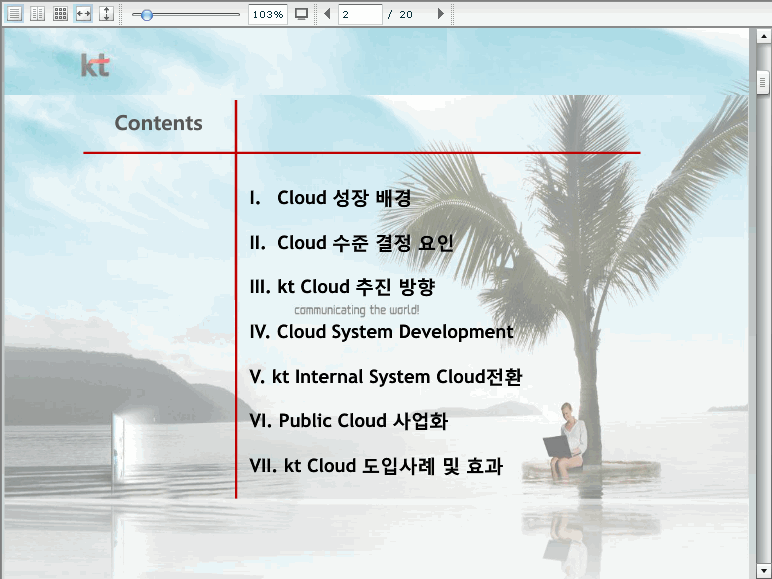Click 'V. kt Internal System Cloud전환' item
772x579 pixels.
[386, 377]
